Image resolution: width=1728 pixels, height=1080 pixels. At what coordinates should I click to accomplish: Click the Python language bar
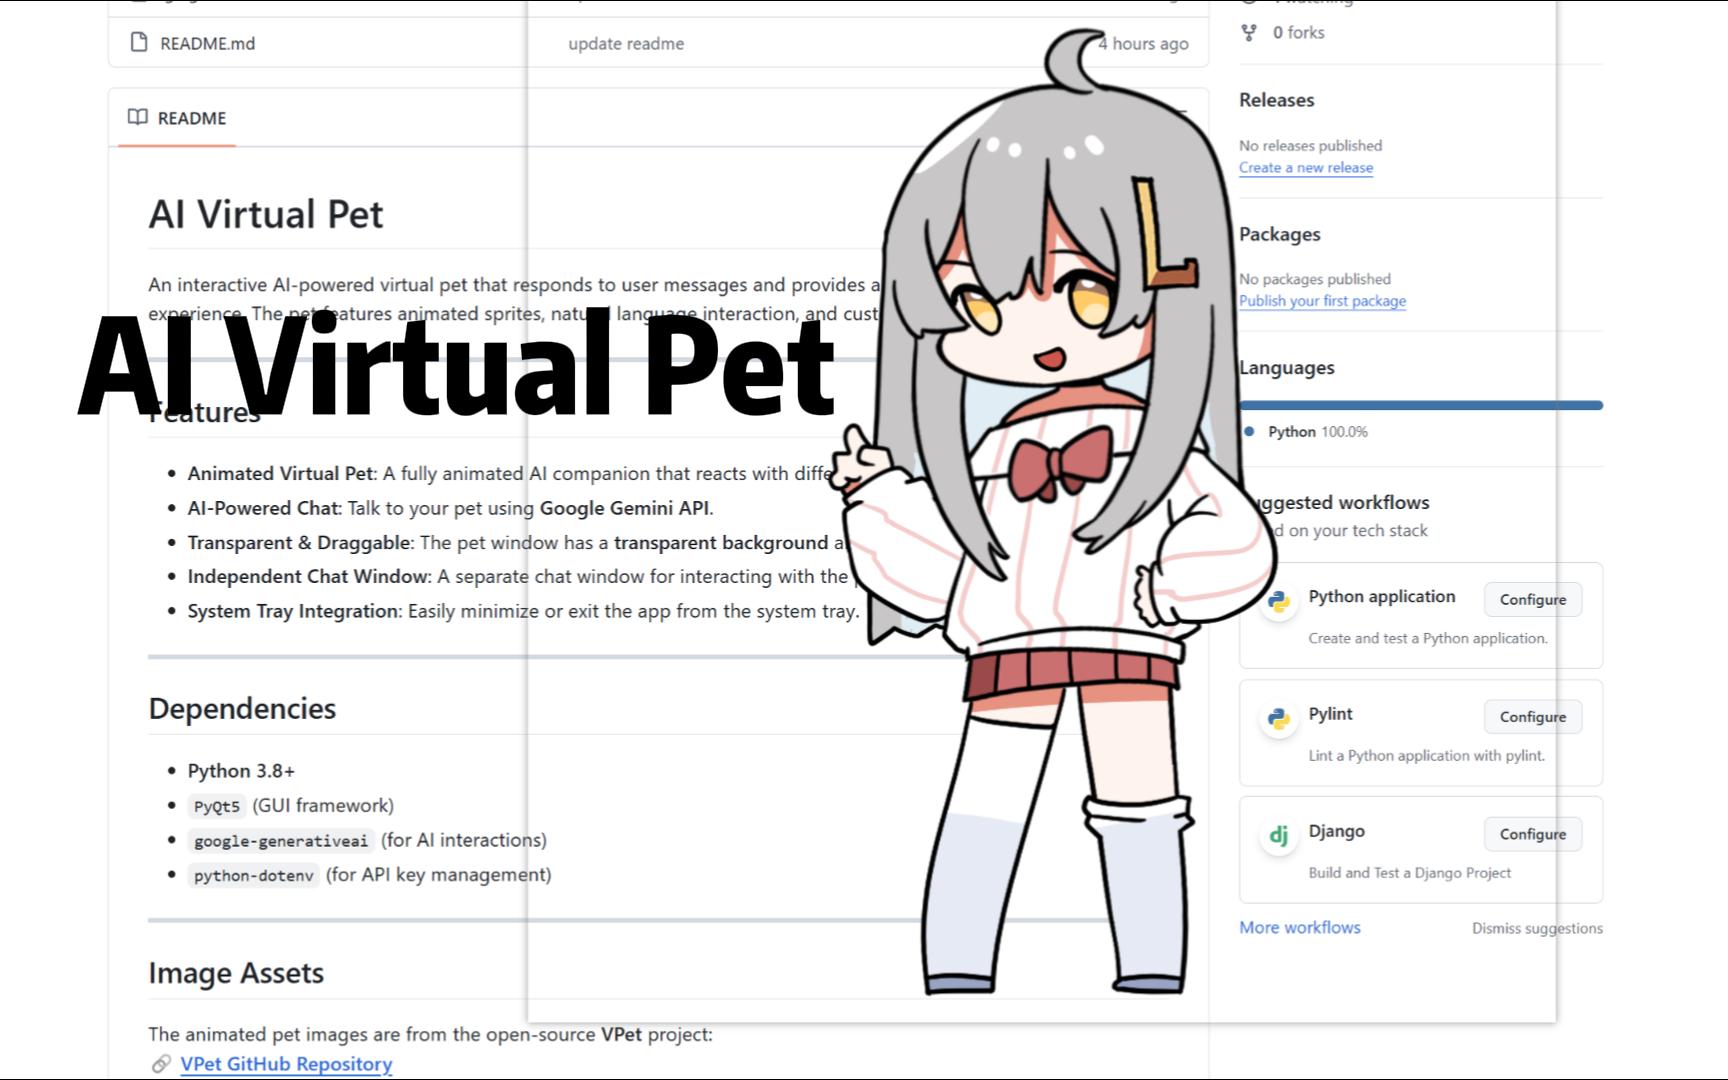[1421, 405]
